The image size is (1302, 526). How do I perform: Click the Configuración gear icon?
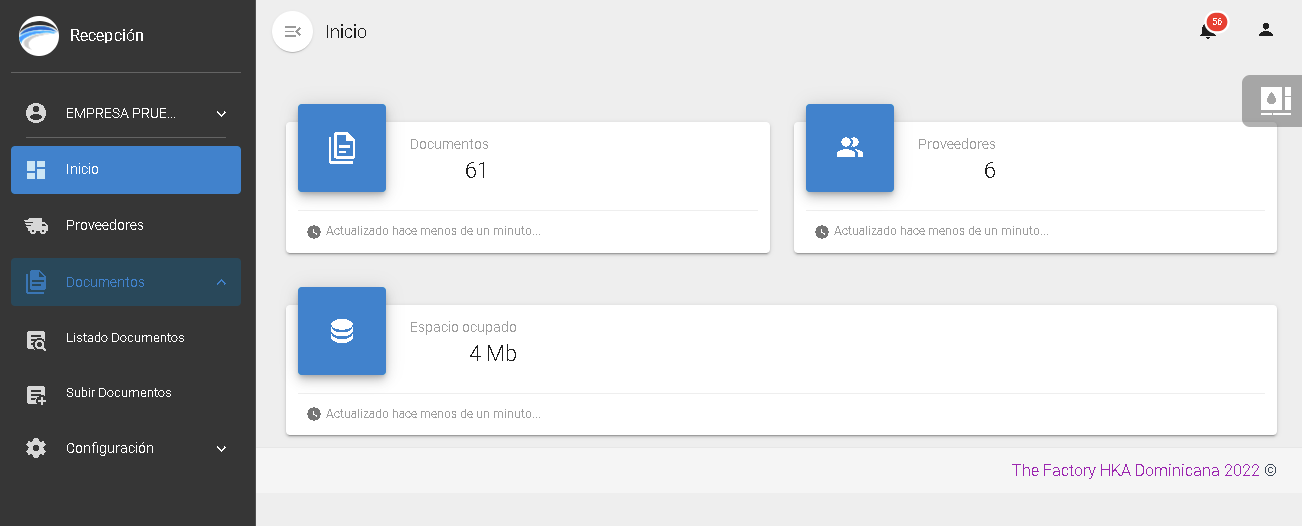pos(36,449)
